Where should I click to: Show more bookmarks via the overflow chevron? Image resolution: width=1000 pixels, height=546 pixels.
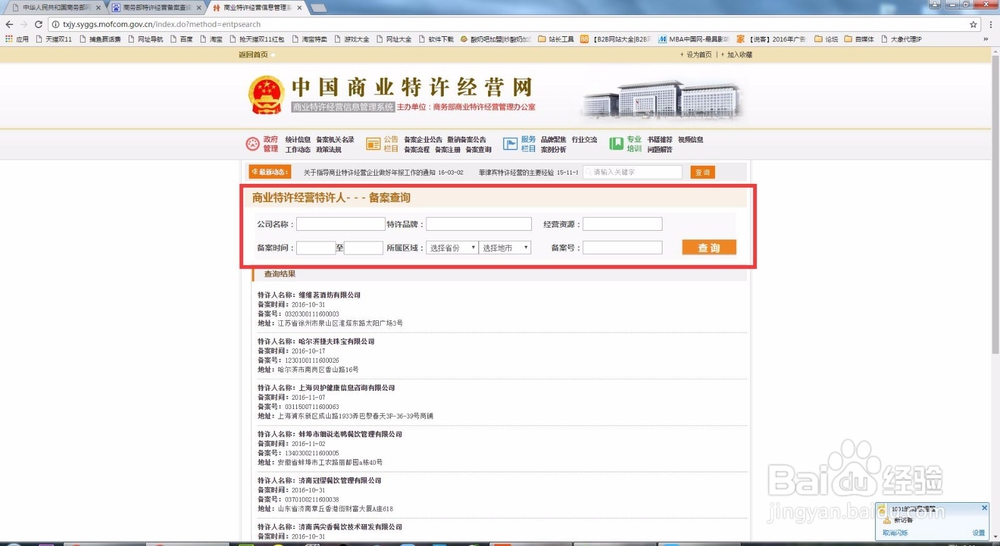[x=985, y=39]
